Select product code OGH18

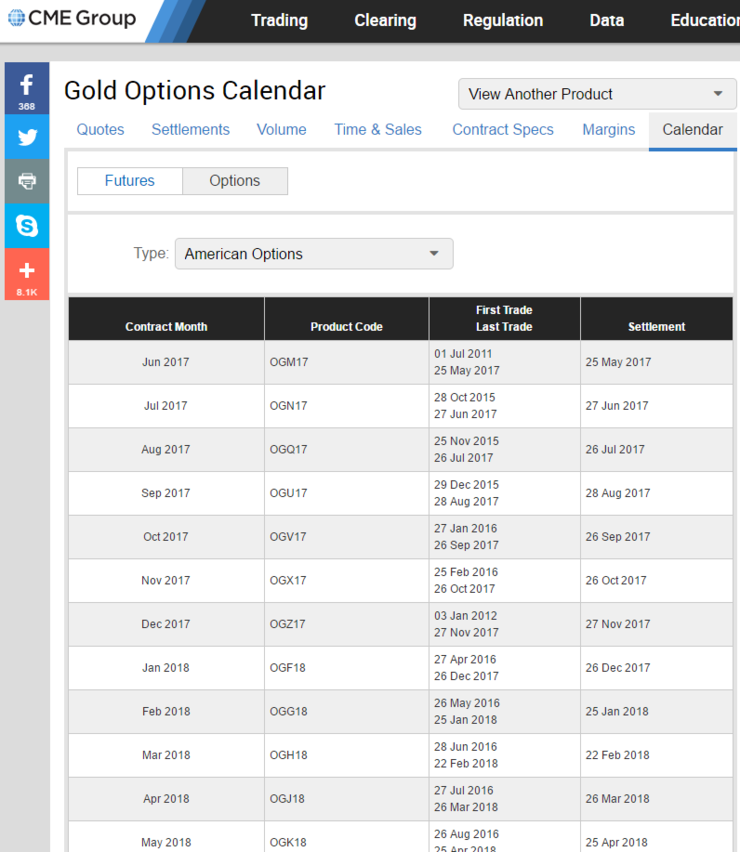click(289, 755)
